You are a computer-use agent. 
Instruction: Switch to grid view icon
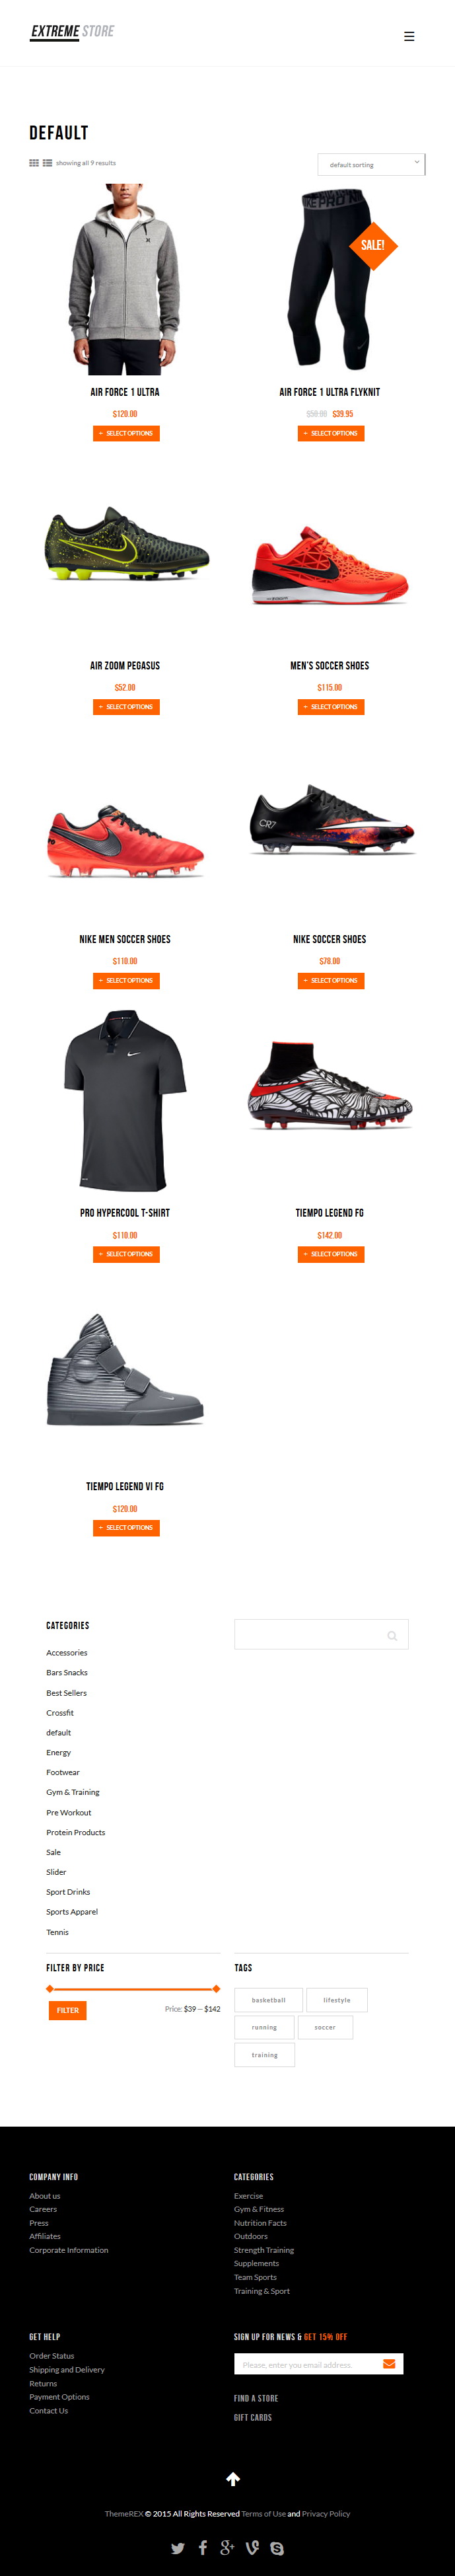pyautogui.click(x=34, y=163)
